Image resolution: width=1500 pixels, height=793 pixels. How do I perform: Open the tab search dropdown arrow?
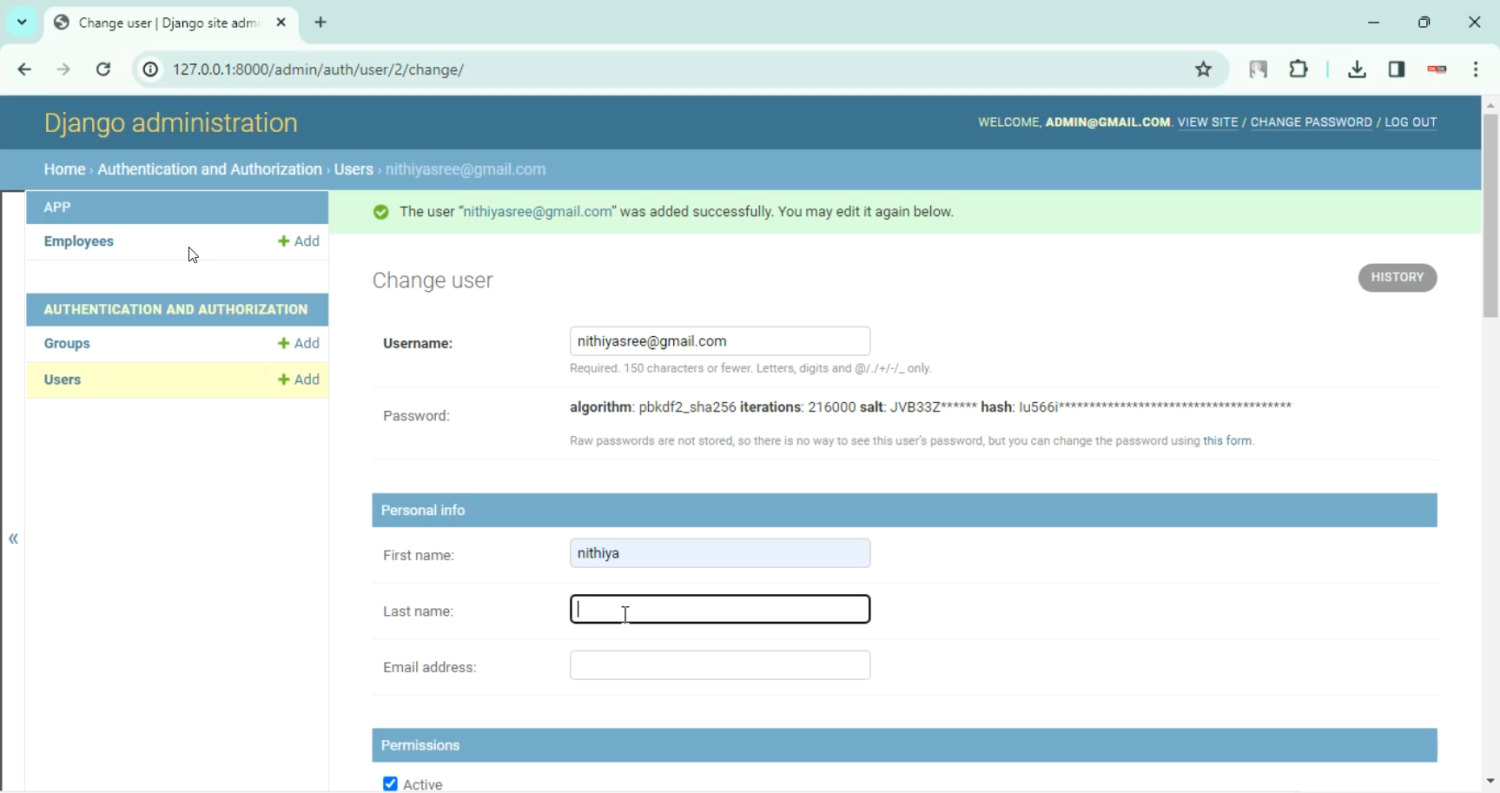coord(21,22)
